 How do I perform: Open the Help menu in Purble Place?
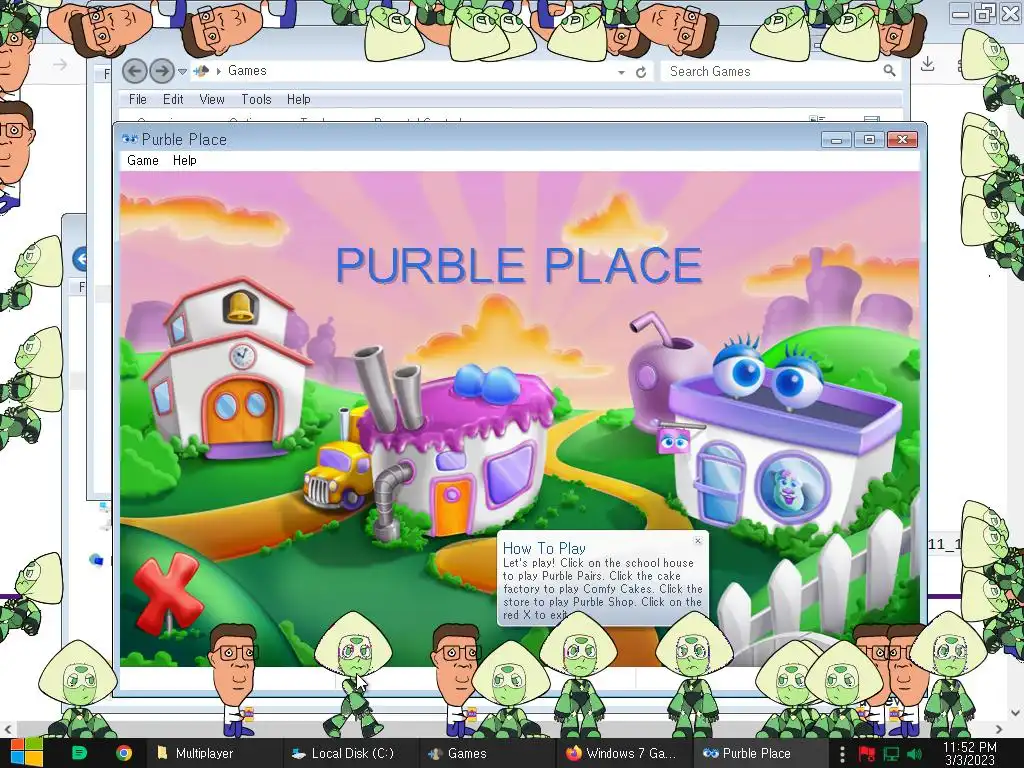pyautogui.click(x=185, y=161)
